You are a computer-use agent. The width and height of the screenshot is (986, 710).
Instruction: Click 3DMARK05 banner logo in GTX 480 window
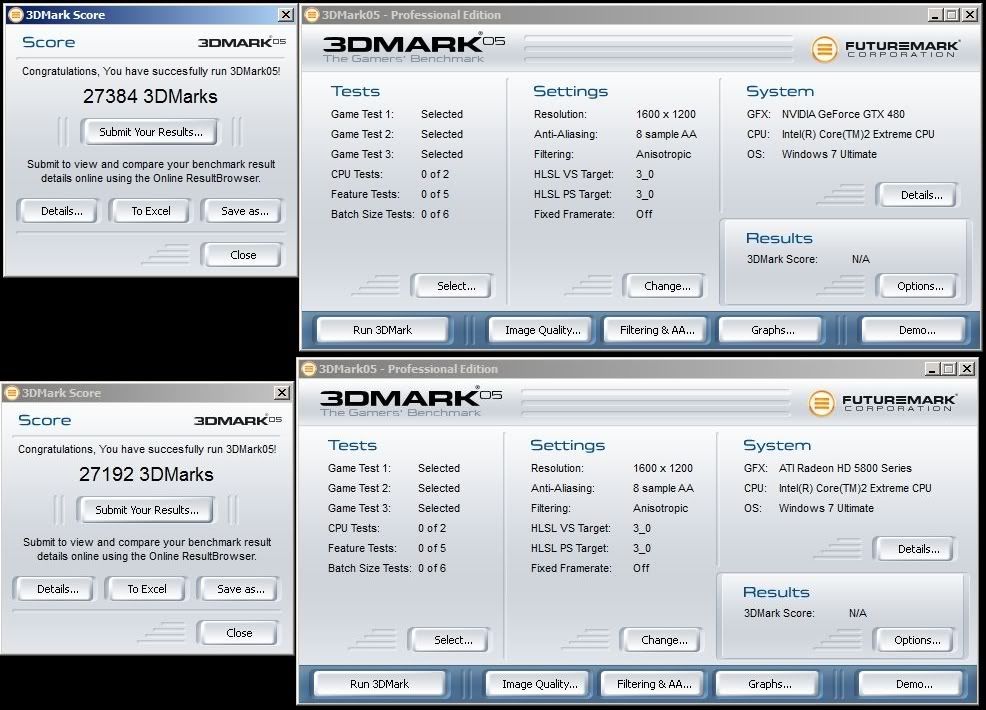coord(414,48)
